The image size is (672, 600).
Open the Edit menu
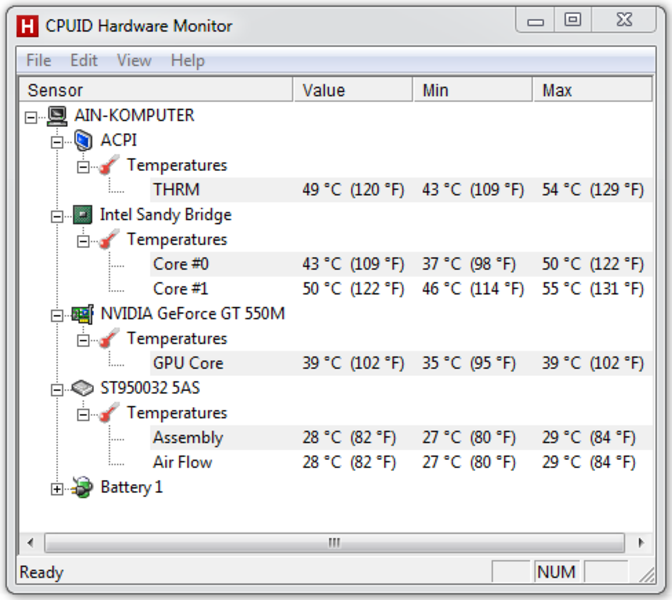[x=84, y=60]
